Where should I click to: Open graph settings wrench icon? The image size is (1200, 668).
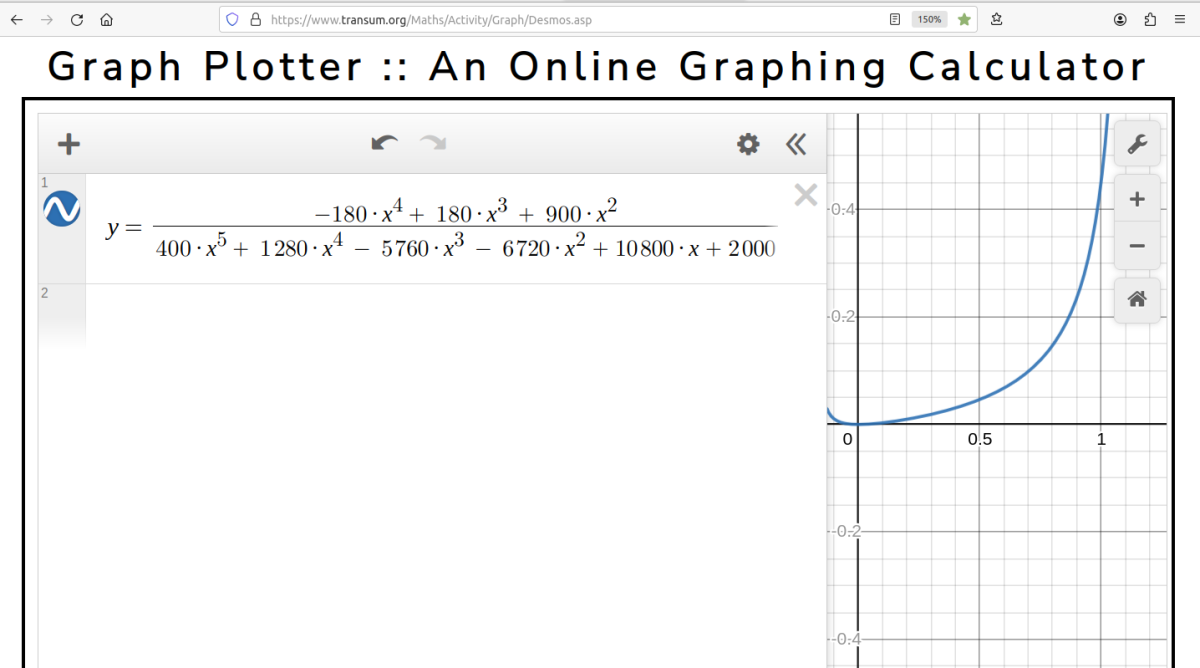[x=1137, y=145]
